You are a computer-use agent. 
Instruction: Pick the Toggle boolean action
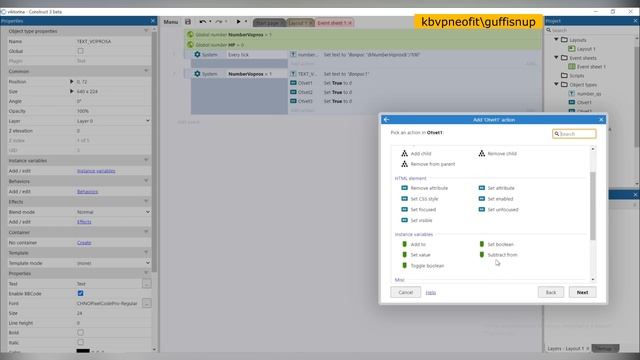point(423,266)
